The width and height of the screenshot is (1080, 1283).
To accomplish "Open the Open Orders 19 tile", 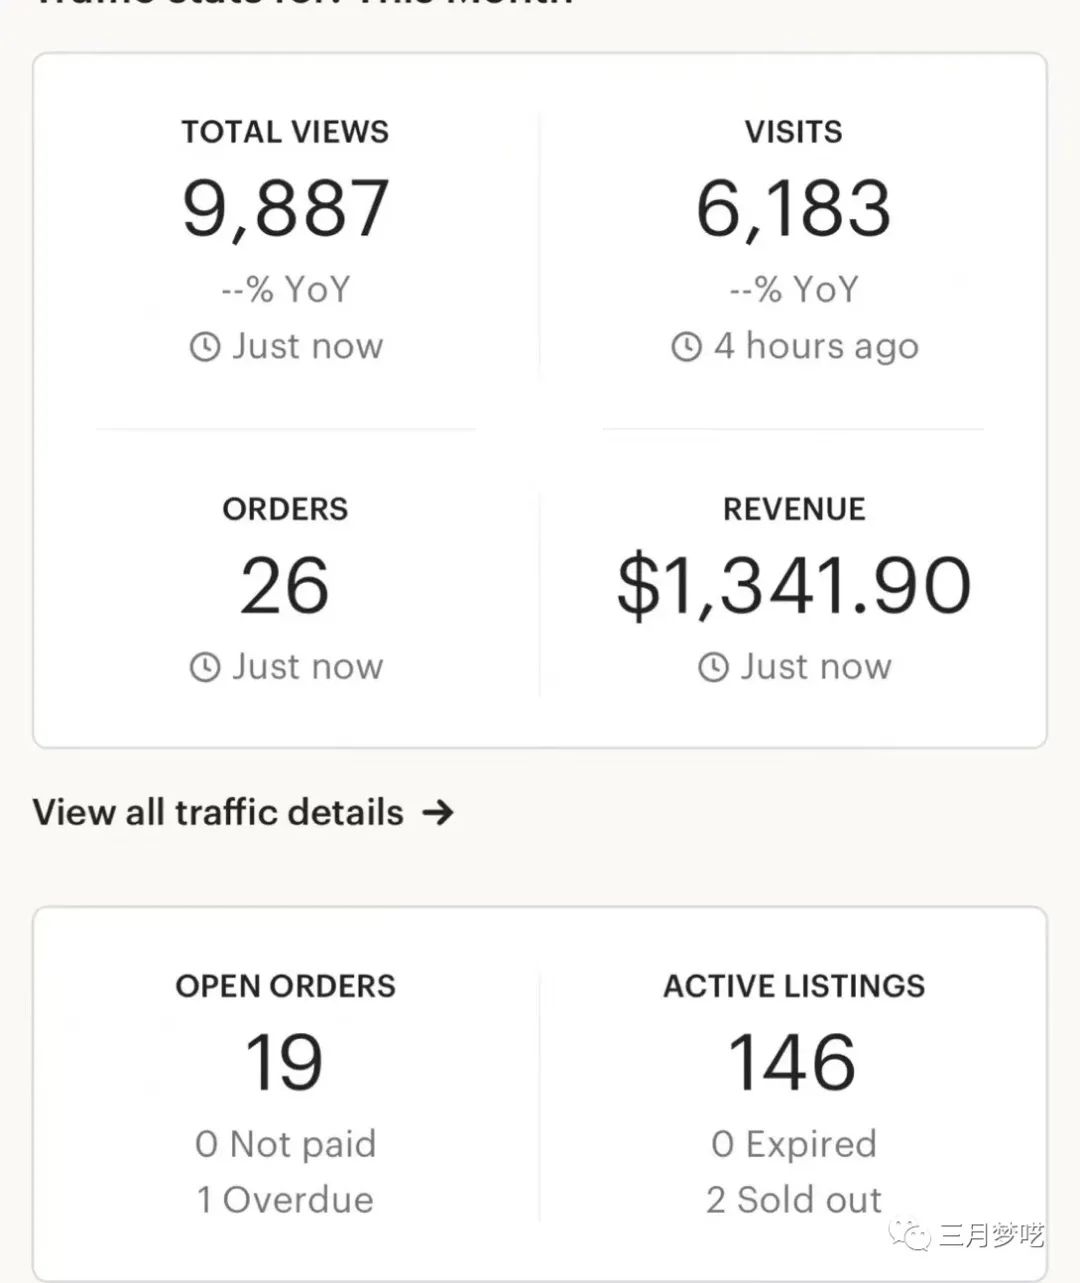I will [x=285, y=1062].
